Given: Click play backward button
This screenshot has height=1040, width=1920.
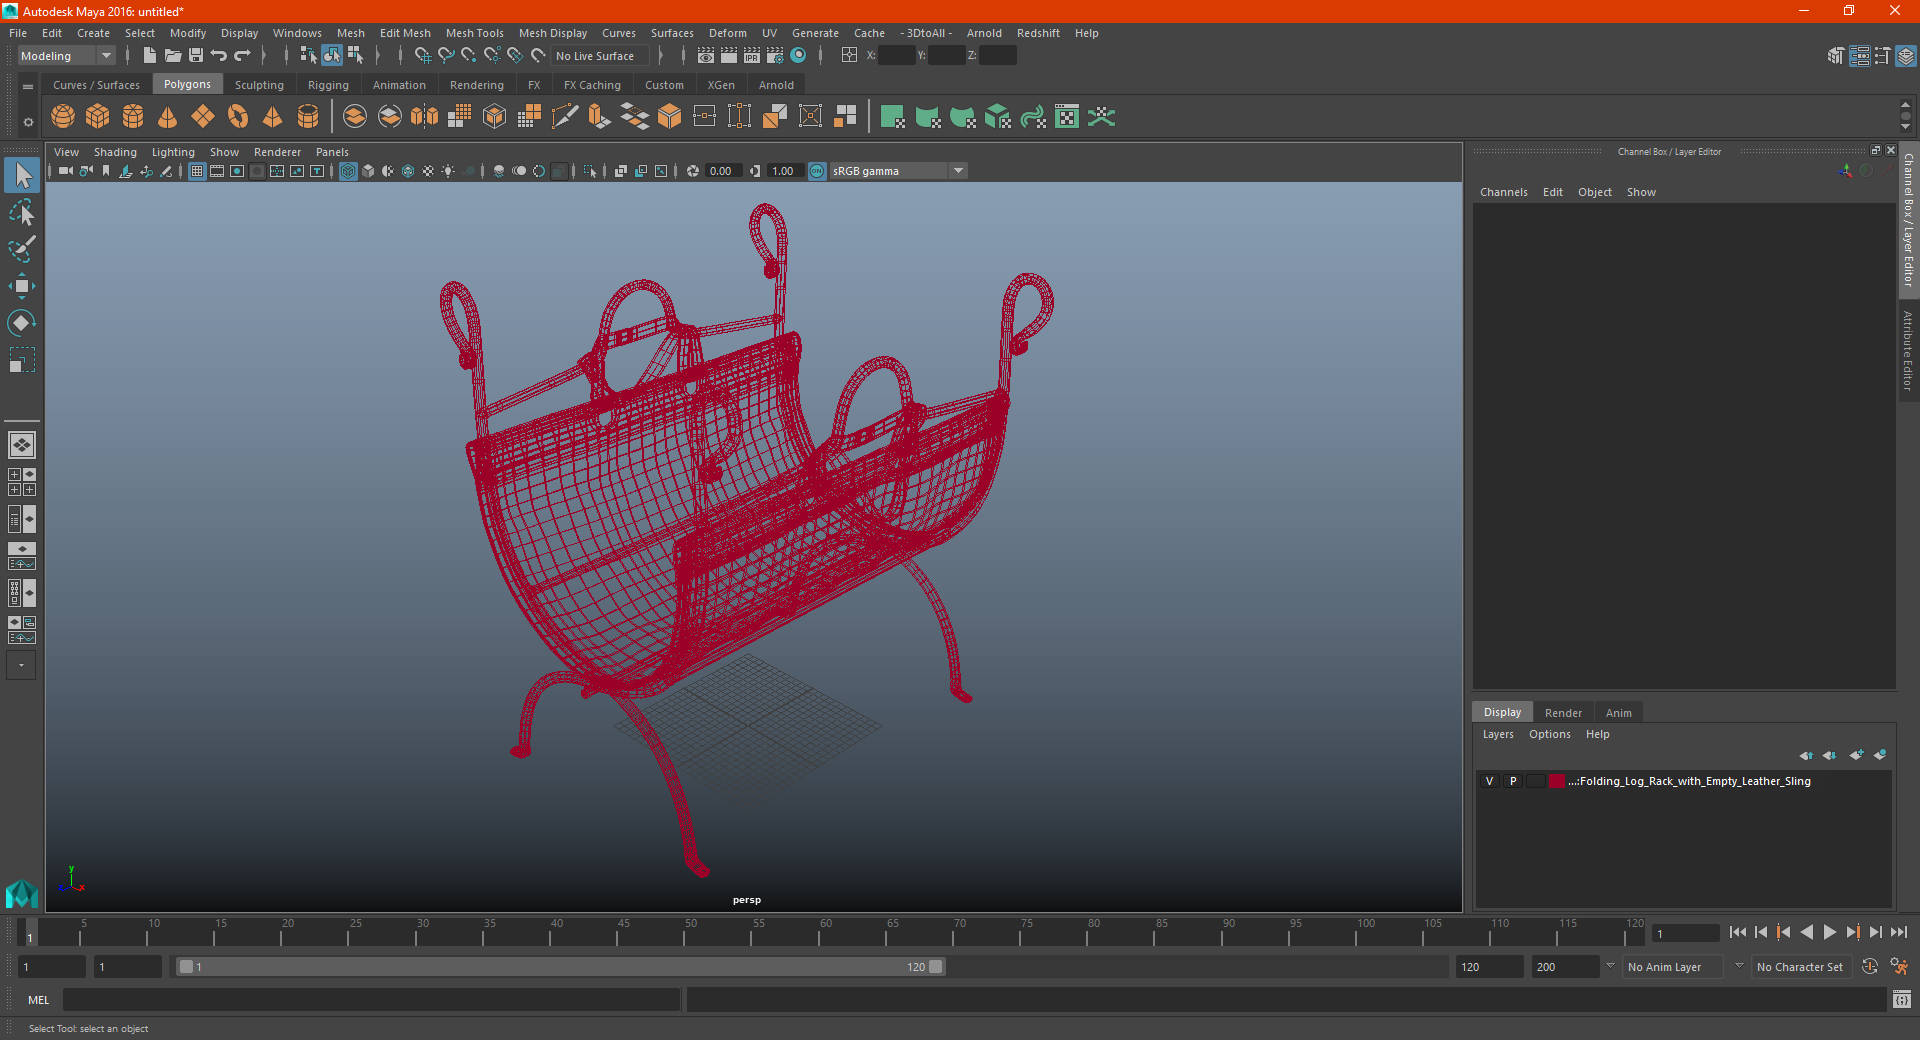Looking at the screenshot, I should 1806,932.
